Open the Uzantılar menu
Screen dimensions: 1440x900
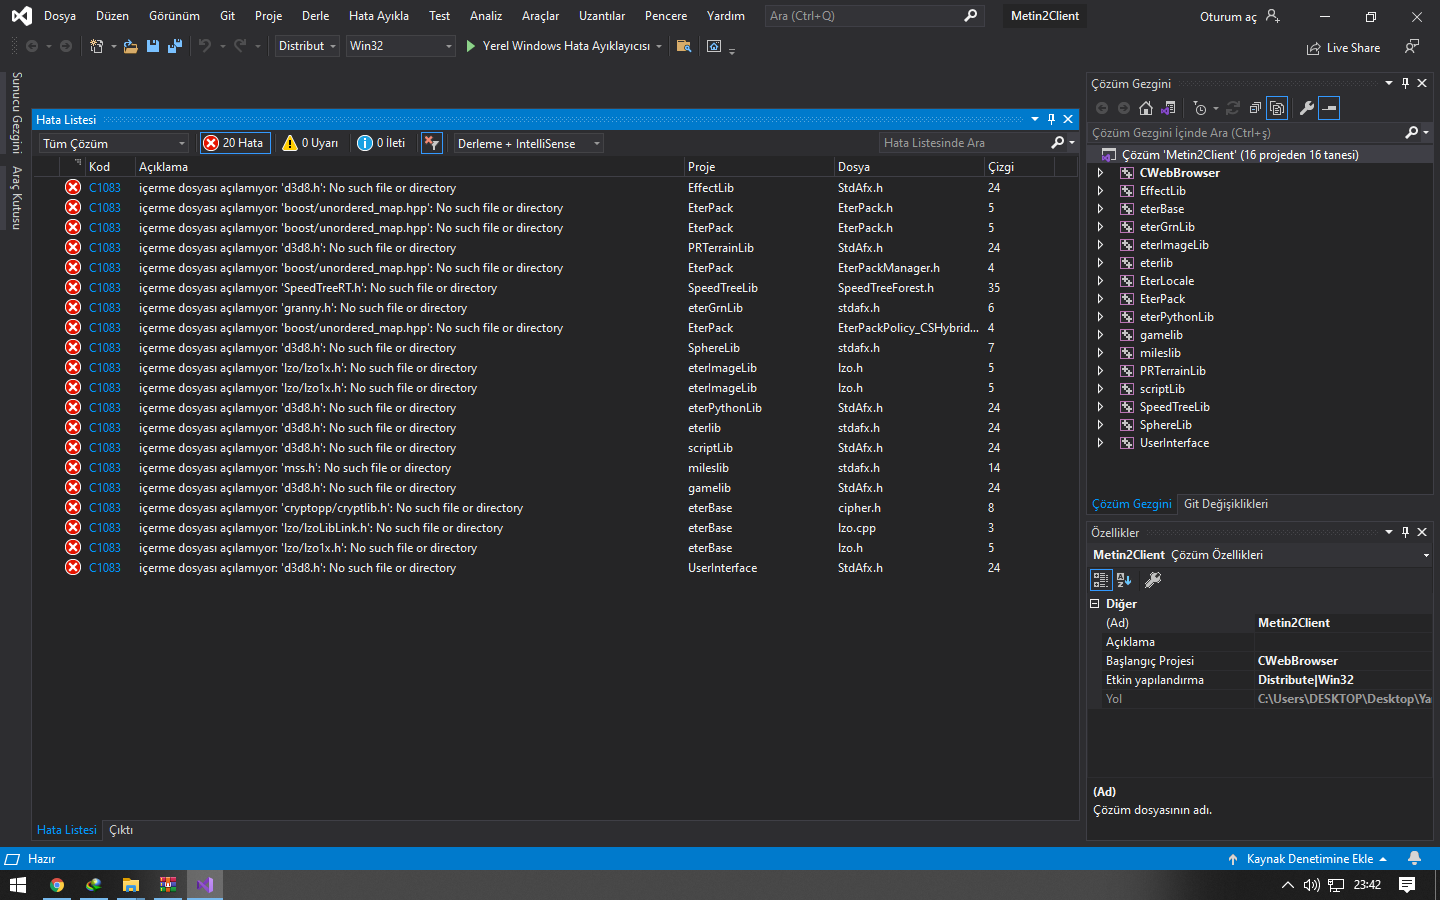(602, 16)
